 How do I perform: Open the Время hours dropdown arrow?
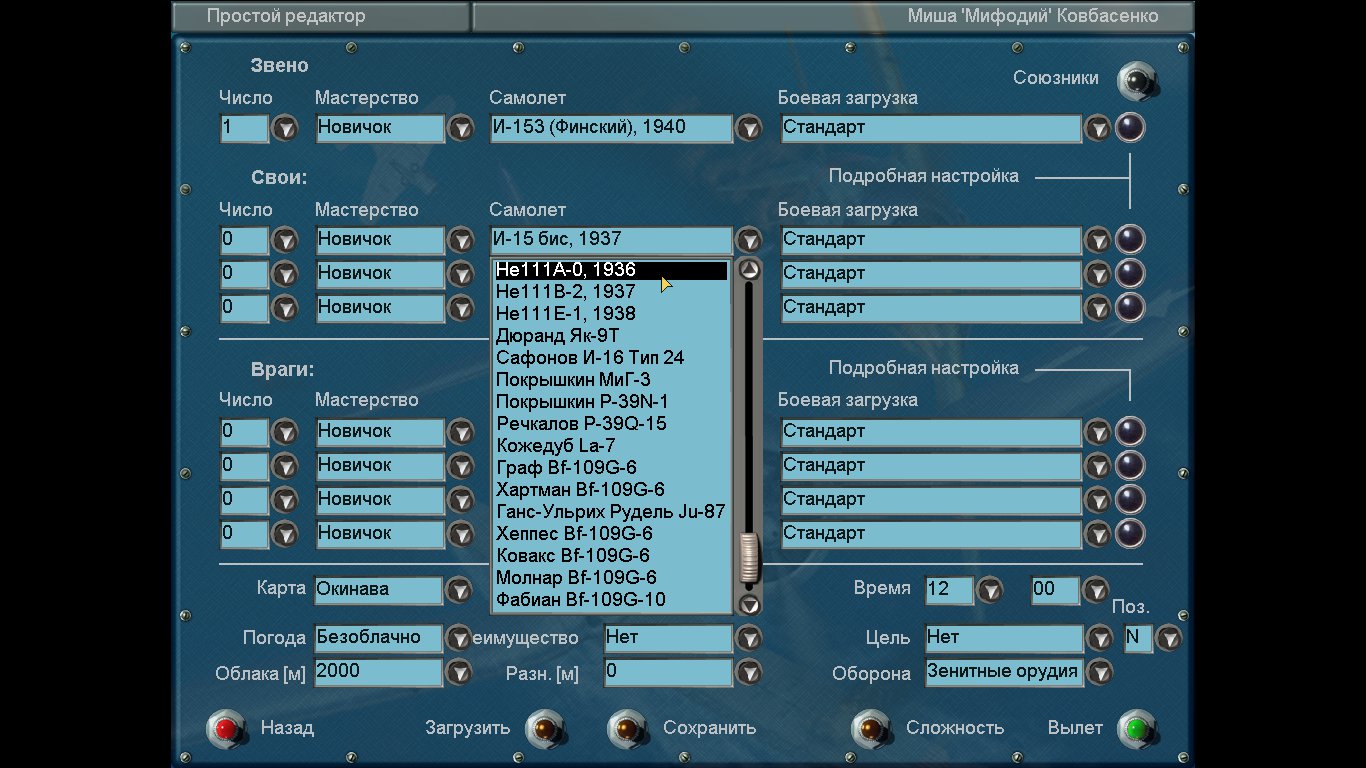coord(989,590)
